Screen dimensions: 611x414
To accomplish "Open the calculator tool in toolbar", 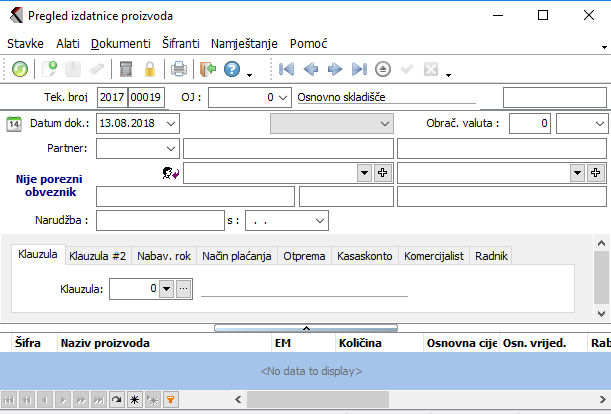I will [126, 69].
